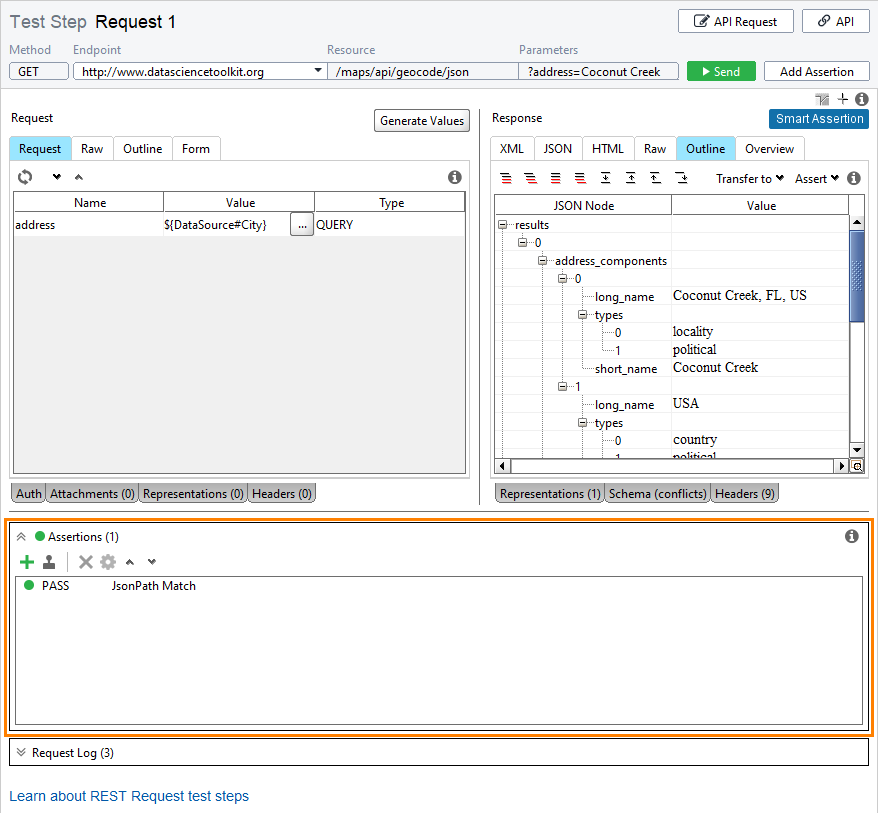The image size is (878, 813).
Task: Move address parameter up with chevron icon
Action: tap(79, 177)
